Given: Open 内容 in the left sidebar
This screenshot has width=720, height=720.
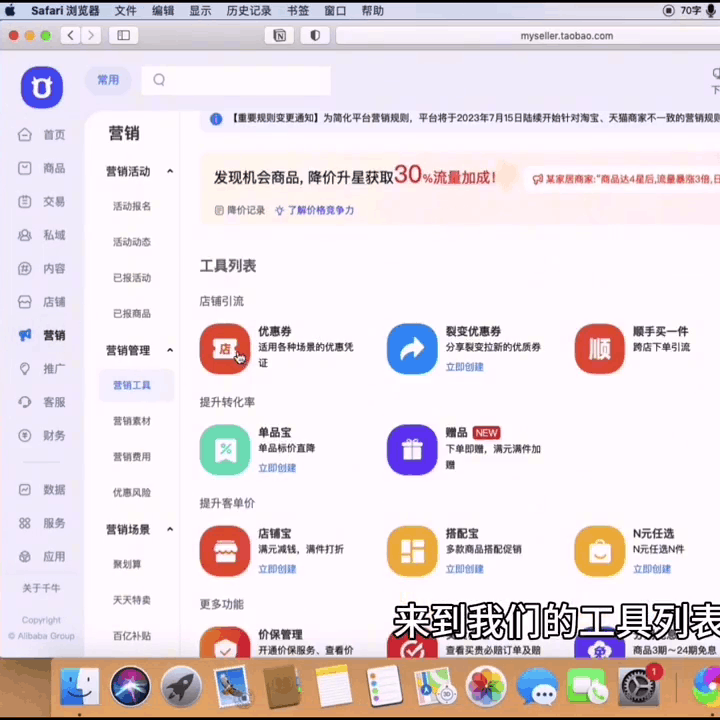Looking at the screenshot, I should (42, 268).
